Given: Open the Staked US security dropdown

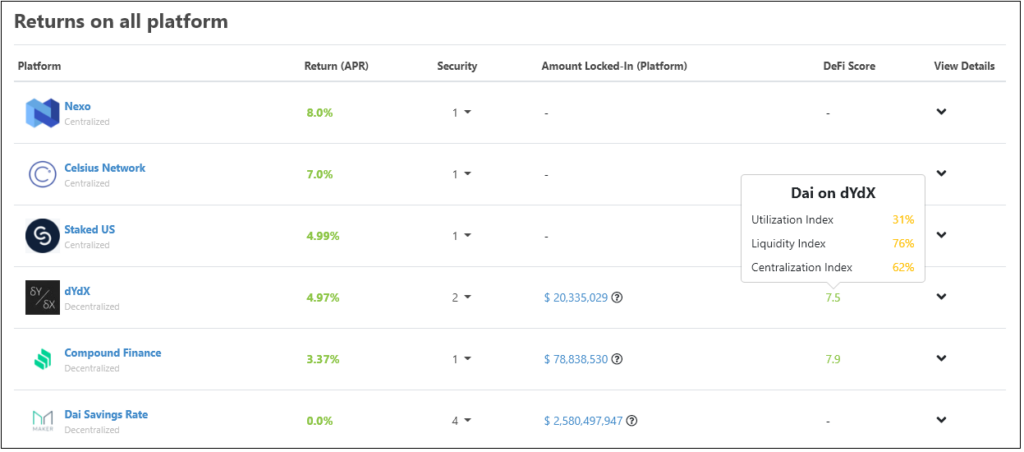Looking at the screenshot, I should click(x=462, y=236).
